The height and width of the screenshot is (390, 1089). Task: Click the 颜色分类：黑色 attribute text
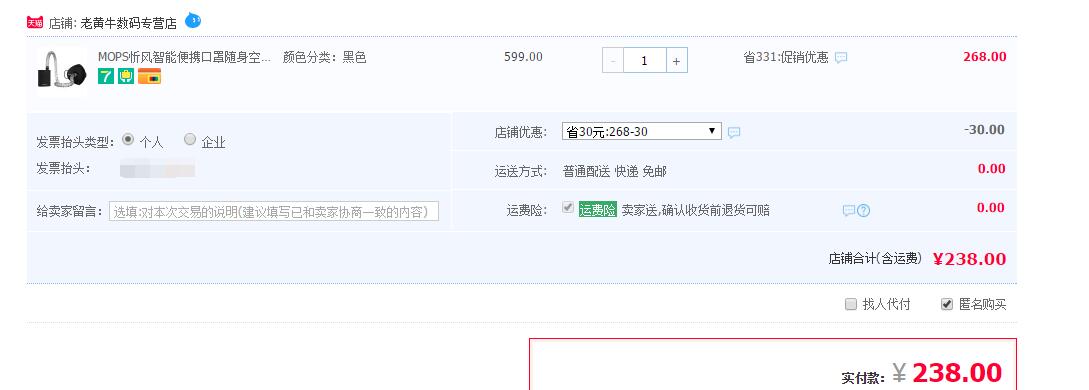click(x=324, y=58)
